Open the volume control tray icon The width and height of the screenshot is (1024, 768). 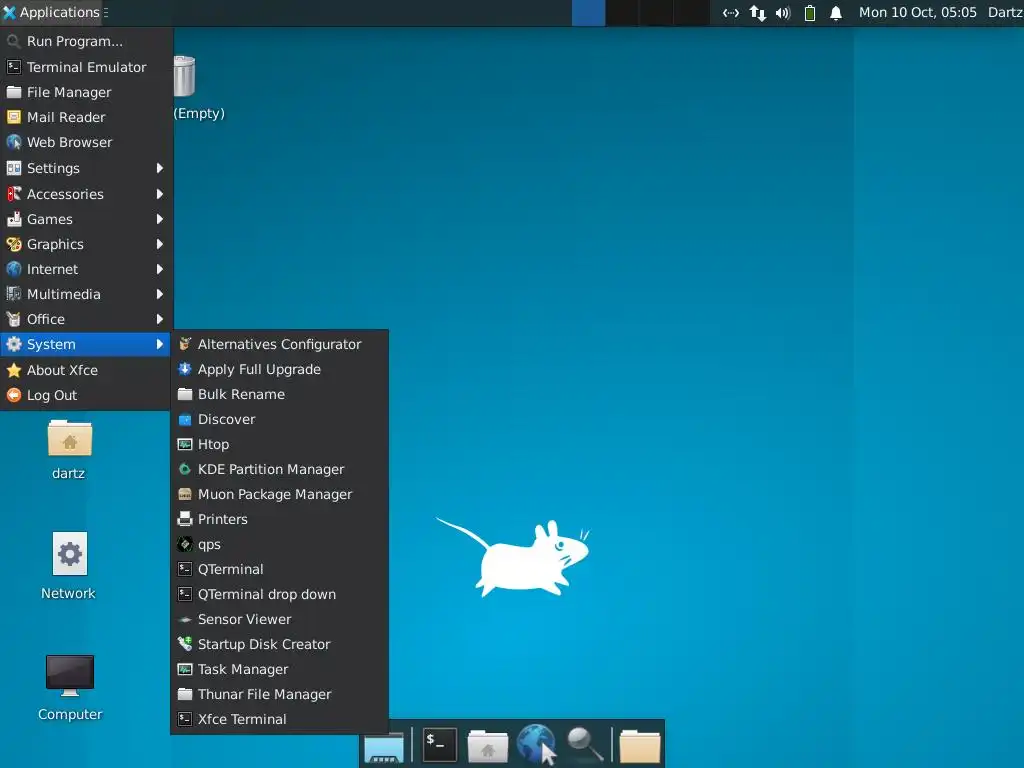(x=783, y=12)
